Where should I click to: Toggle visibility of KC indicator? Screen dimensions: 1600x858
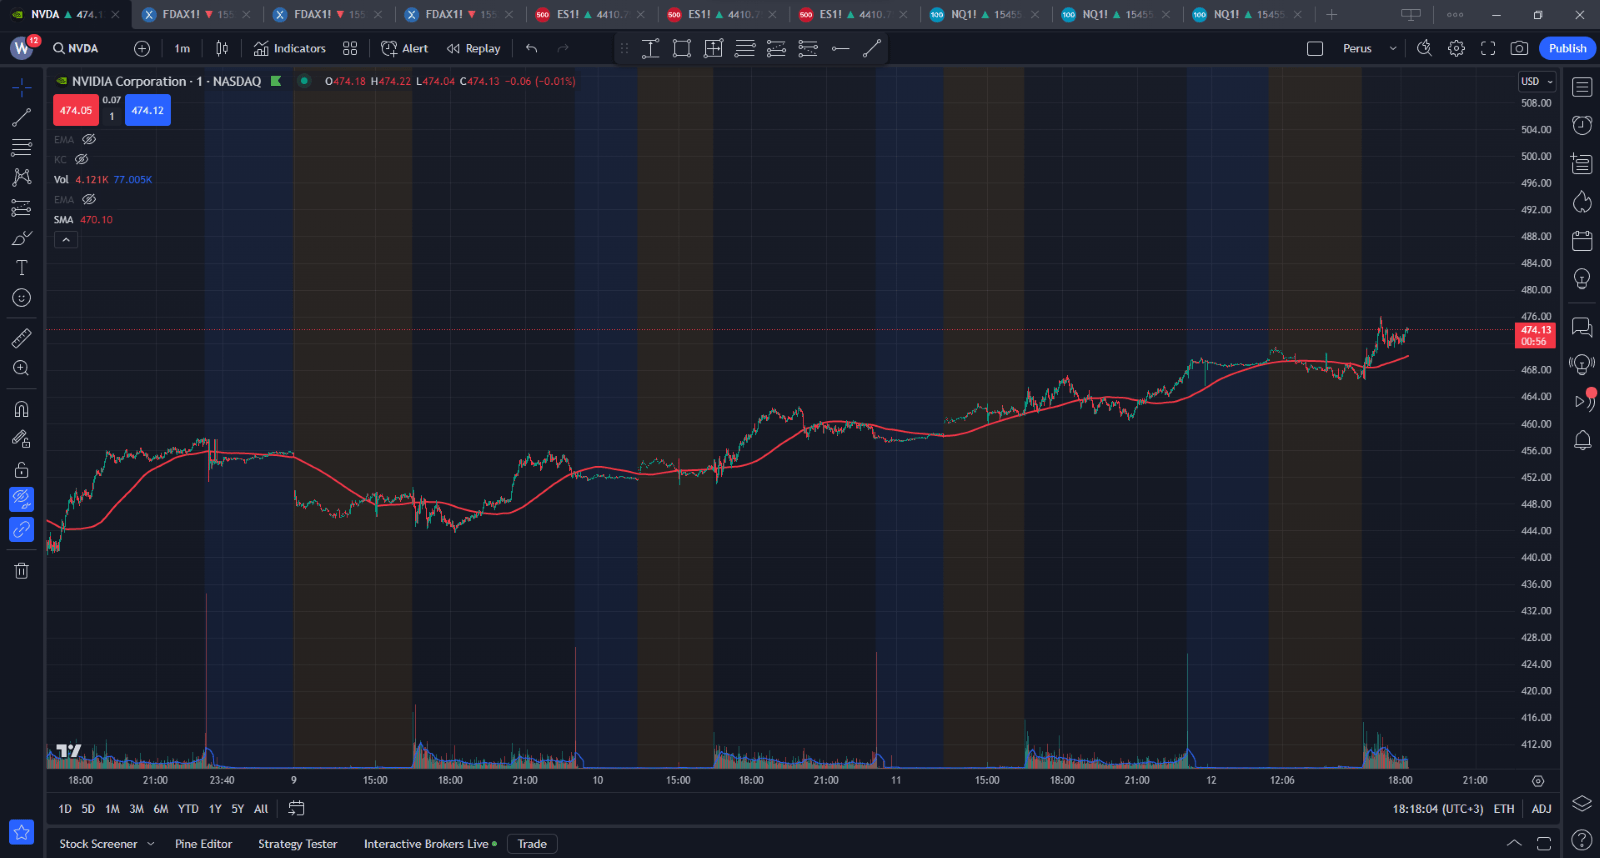point(82,159)
